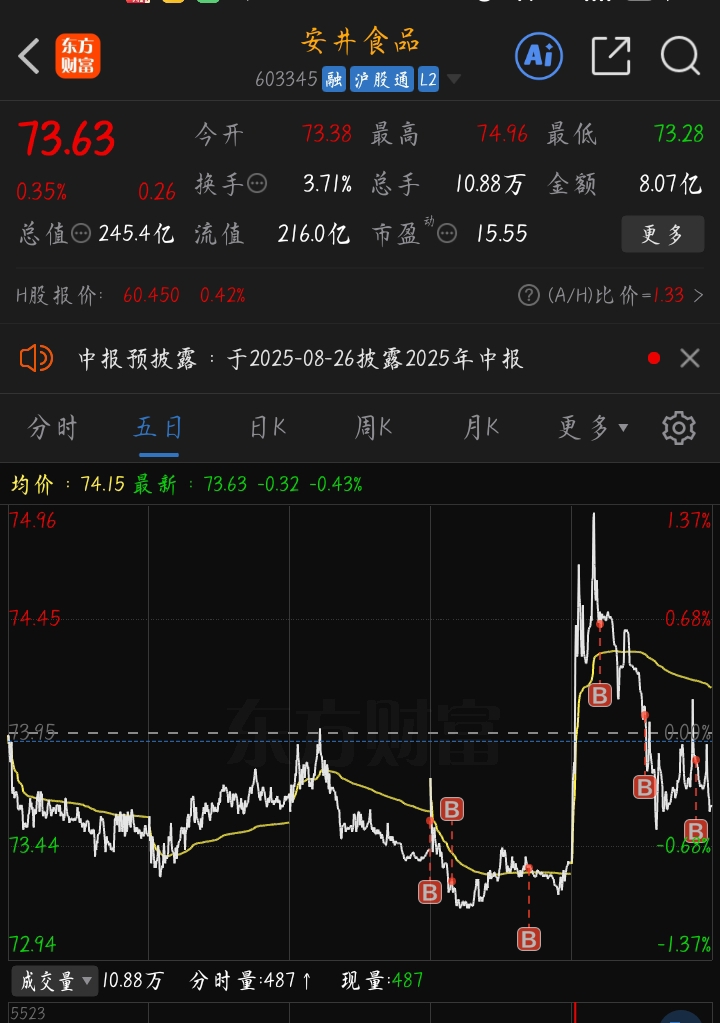The height and width of the screenshot is (1023, 720).
Task: Tap the info icon next to 市盈
Action: pos(447,233)
